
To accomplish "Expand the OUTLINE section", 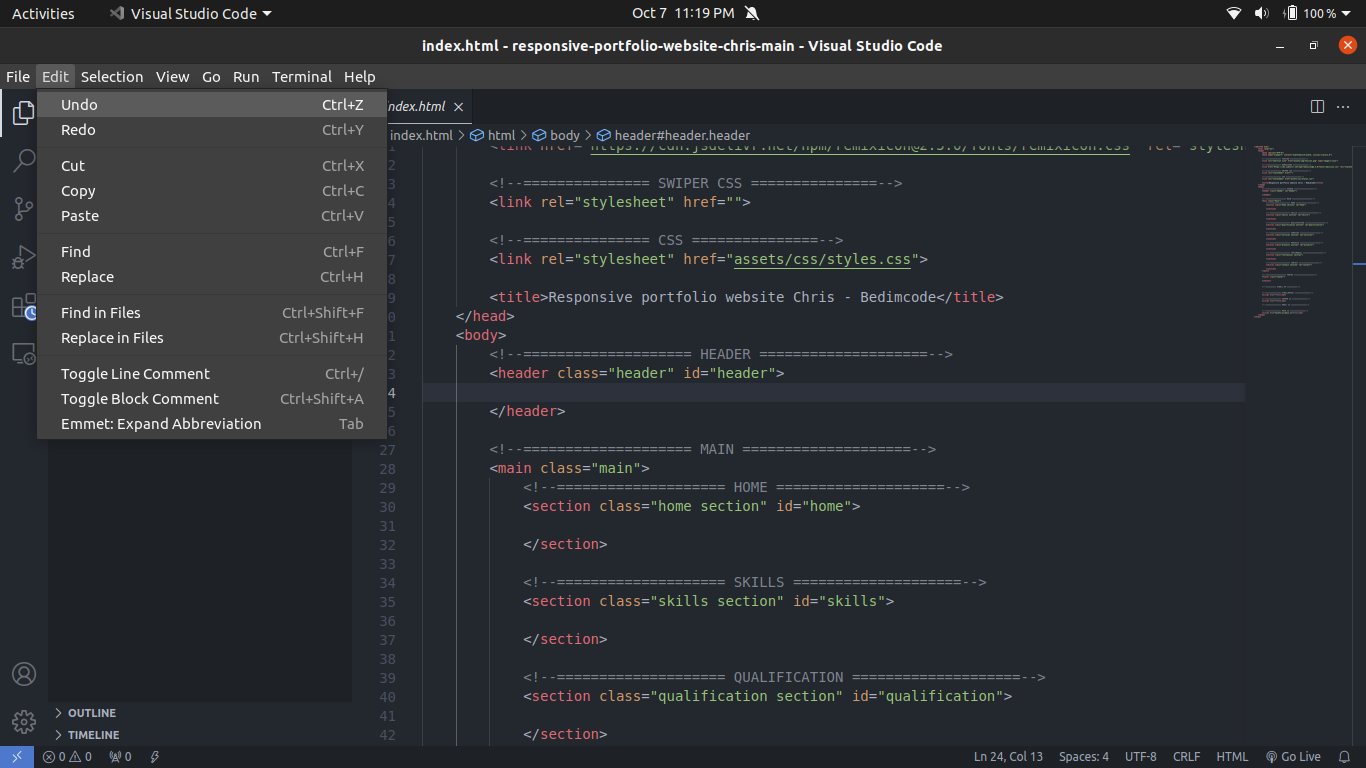I will tap(90, 712).
